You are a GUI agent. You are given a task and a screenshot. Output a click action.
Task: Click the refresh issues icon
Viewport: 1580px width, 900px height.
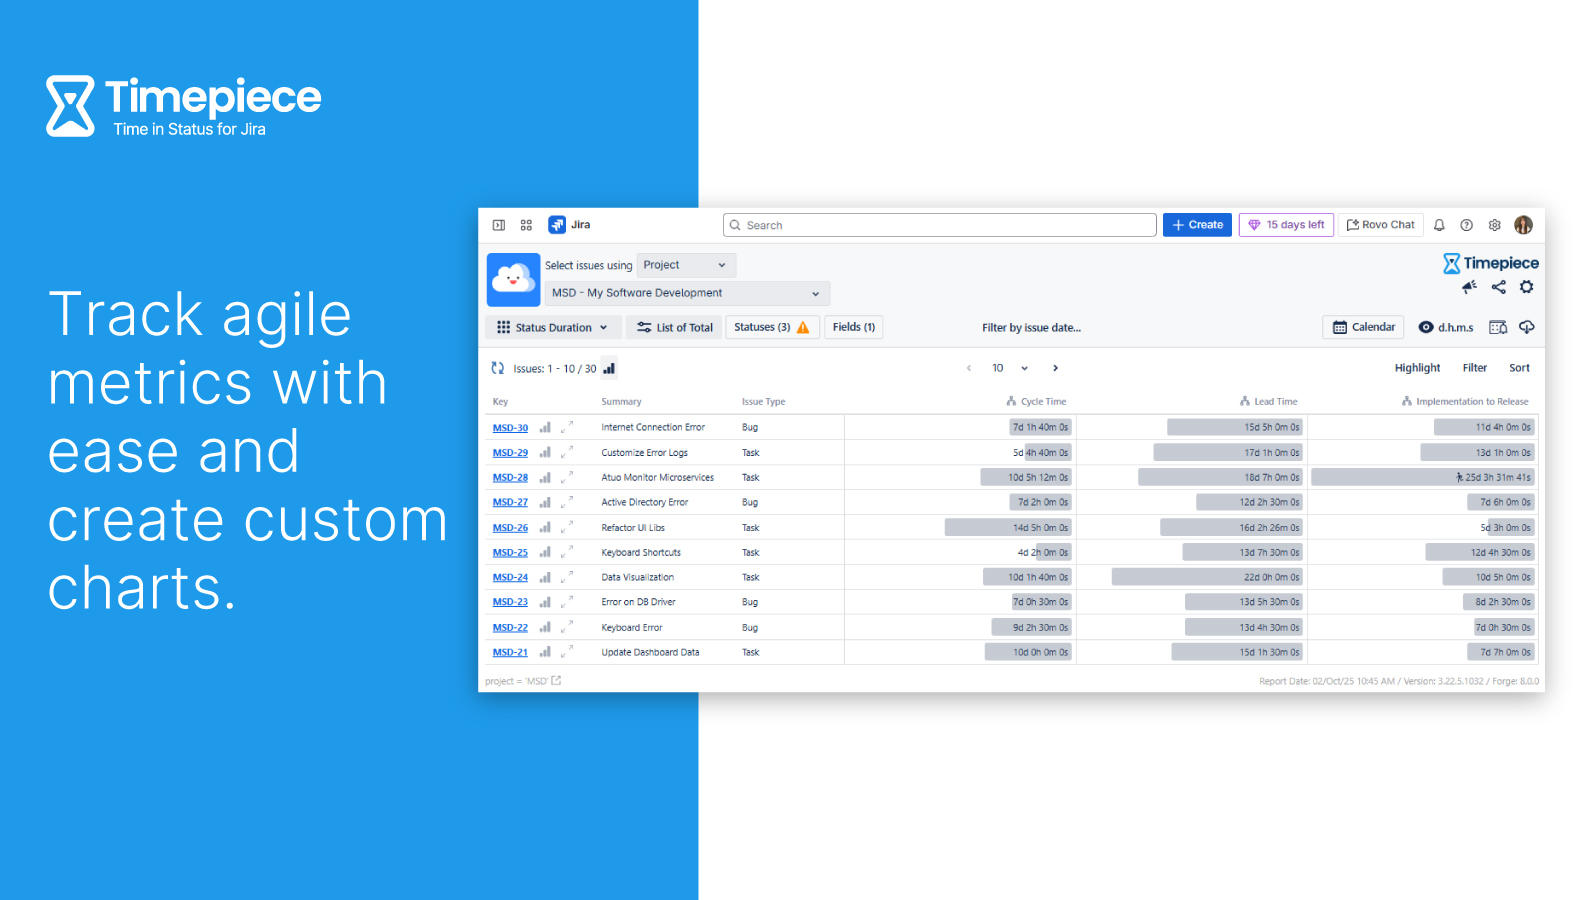(x=497, y=368)
